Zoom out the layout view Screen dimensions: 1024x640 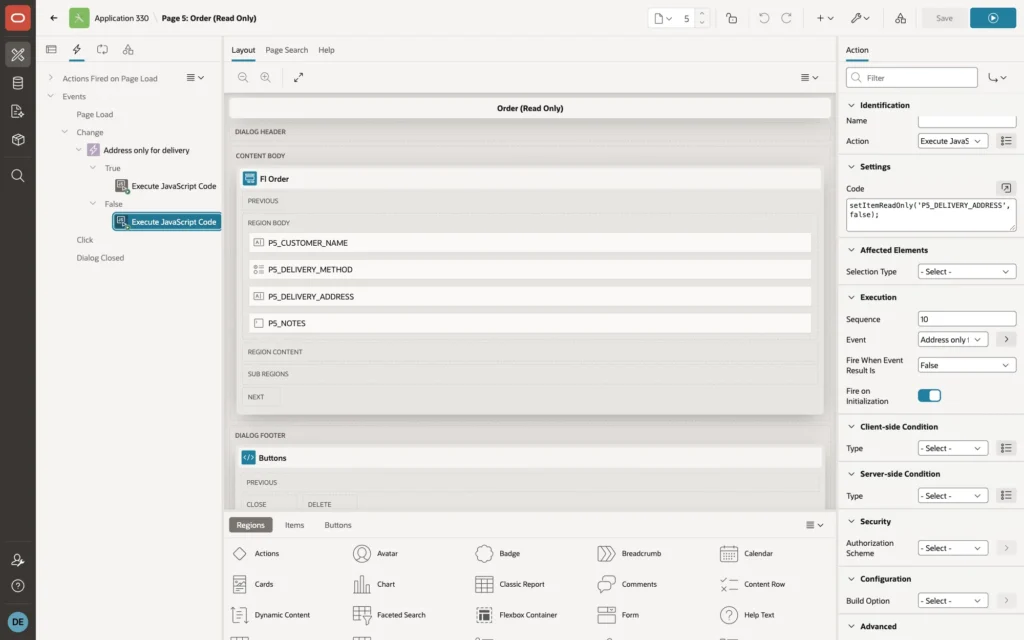tap(243, 77)
